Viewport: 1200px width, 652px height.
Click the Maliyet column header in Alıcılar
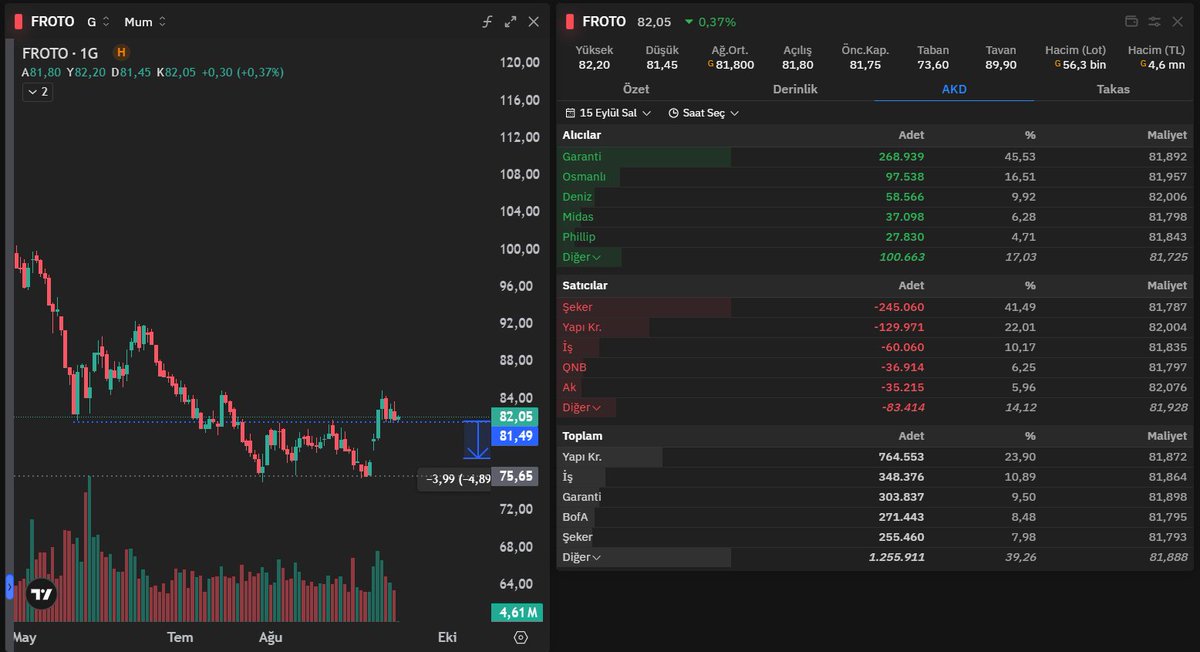pyautogui.click(x=1167, y=135)
